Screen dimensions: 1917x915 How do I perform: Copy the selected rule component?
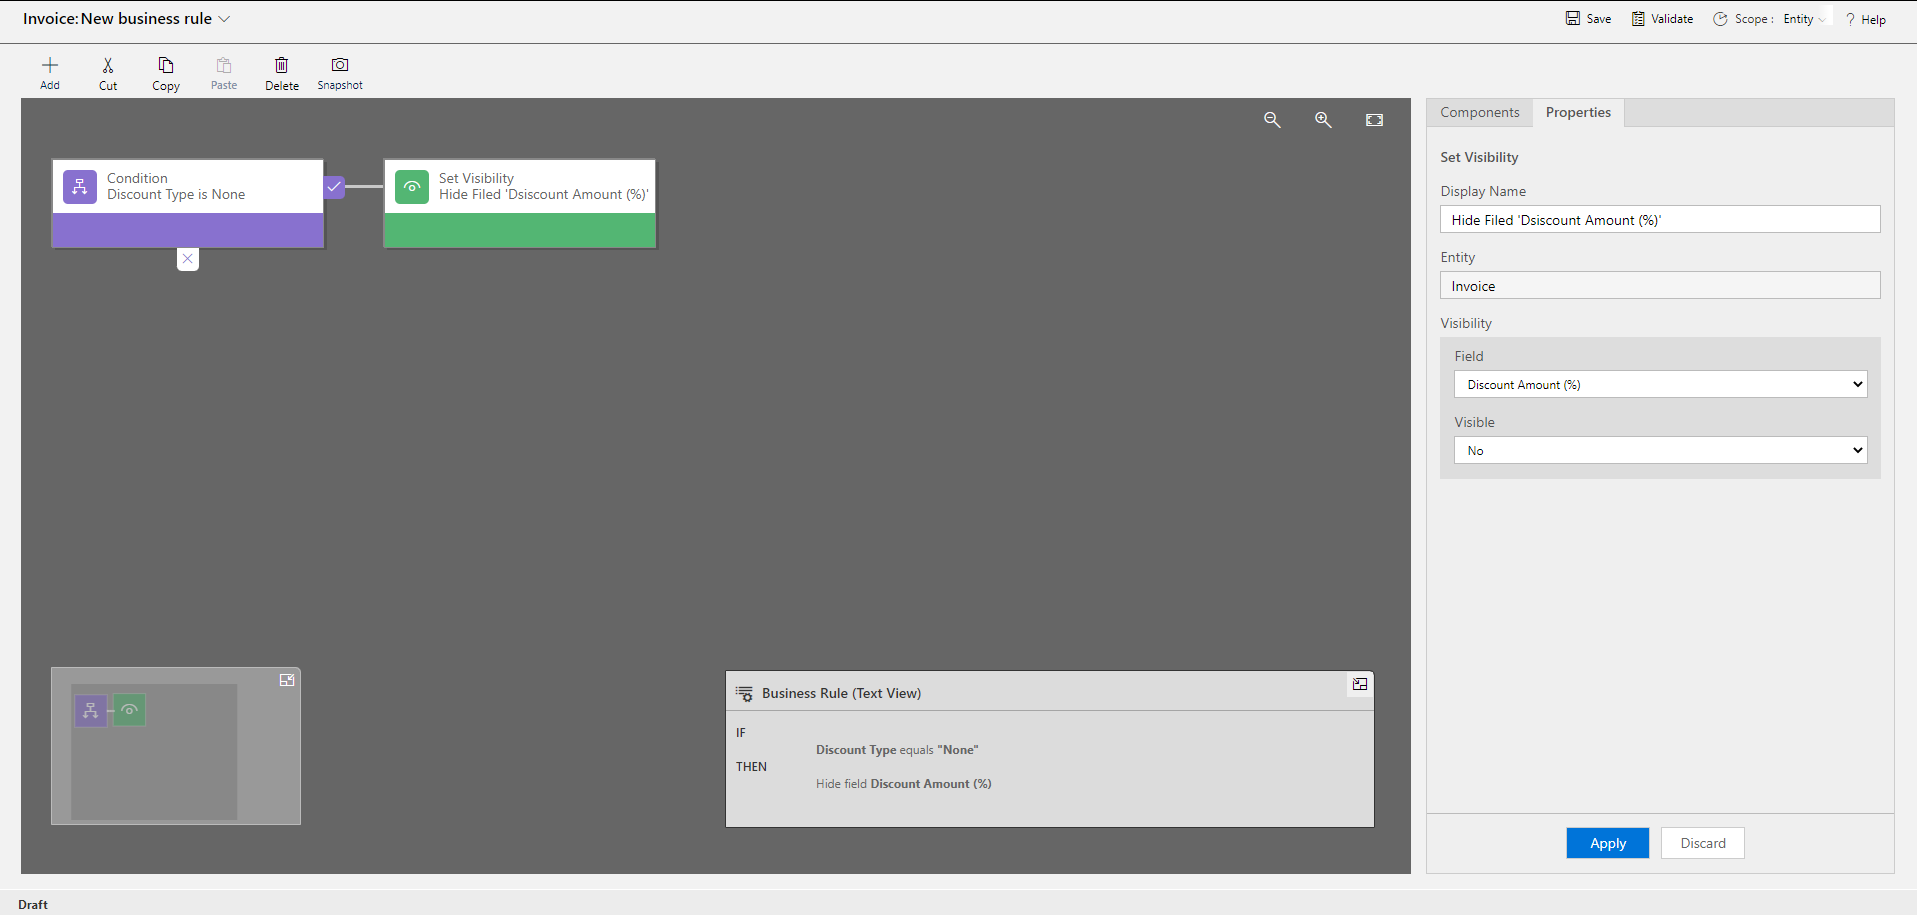click(165, 72)
